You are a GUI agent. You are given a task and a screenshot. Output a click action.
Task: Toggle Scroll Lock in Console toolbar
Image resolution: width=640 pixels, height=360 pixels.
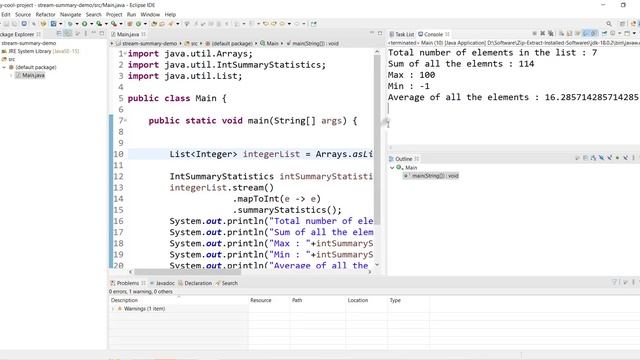click(x=569, y=33)
